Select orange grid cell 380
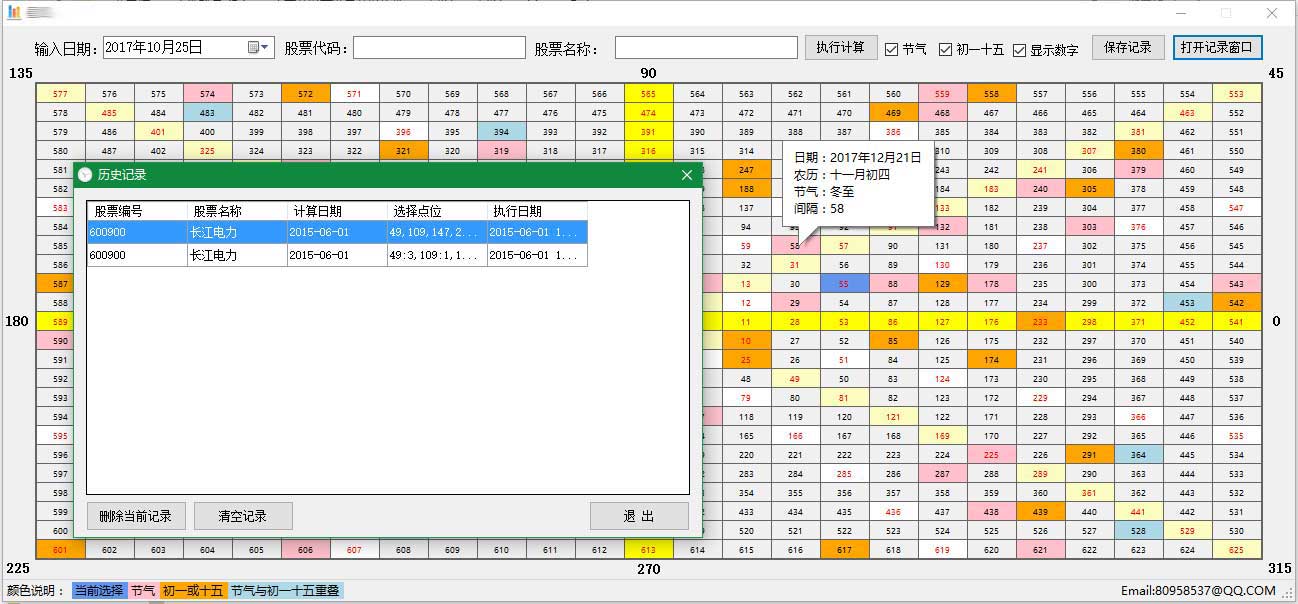 click(x=1138, y=151)
